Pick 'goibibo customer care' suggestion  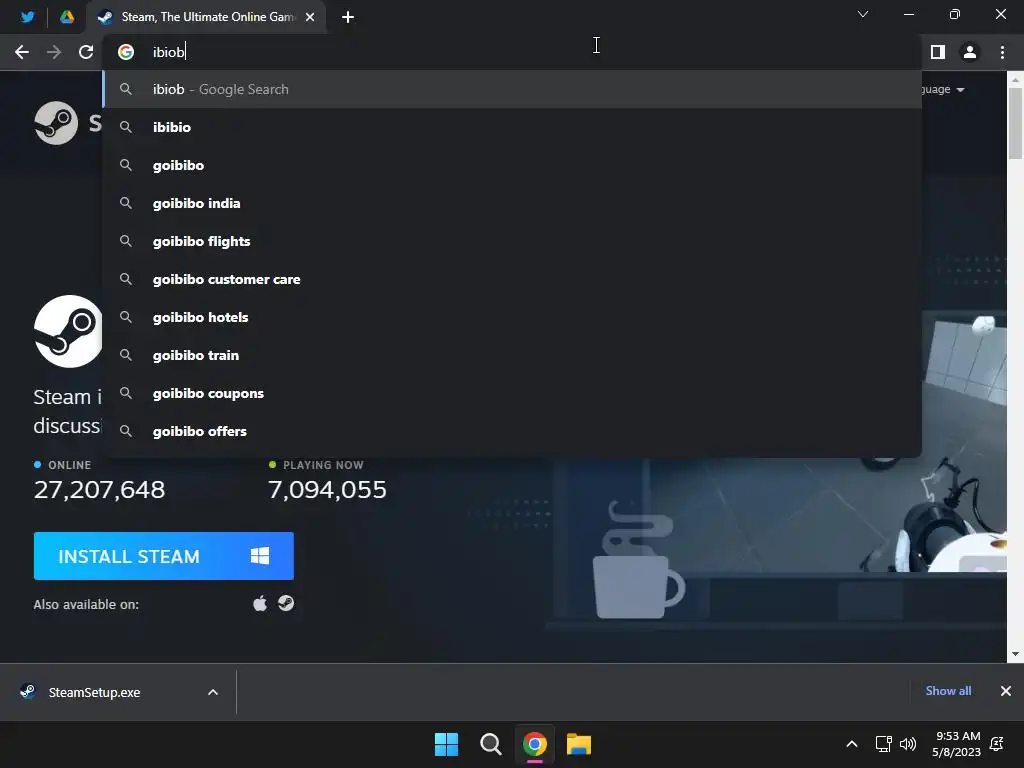click(512, 279)
